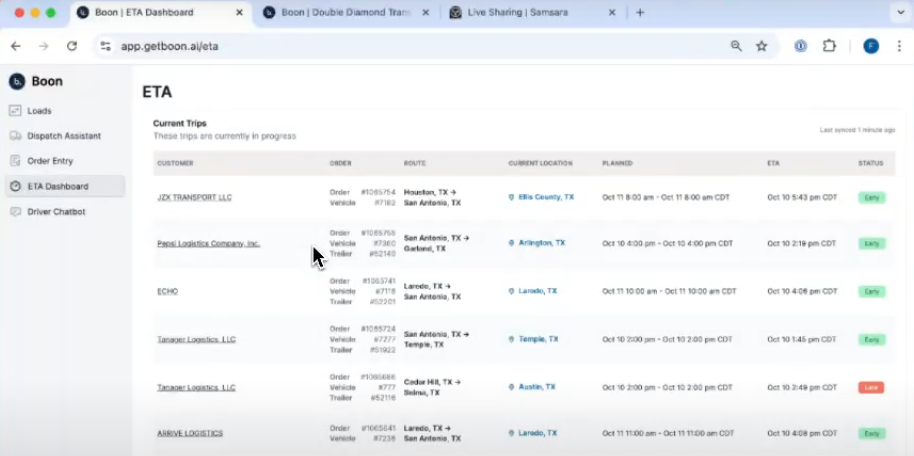Click route Houston, TX to San Antonio
914x456 pixels.
tap(432, 198)
